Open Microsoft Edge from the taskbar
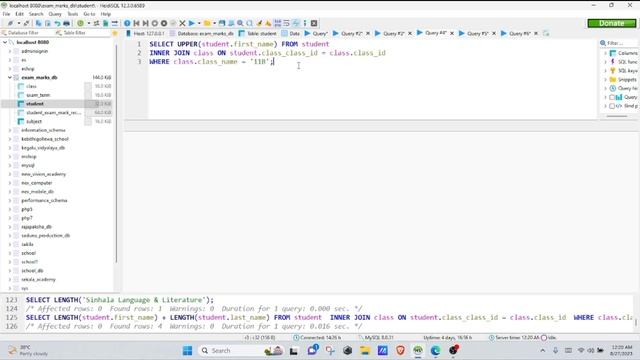 click(x=435, y=350)
